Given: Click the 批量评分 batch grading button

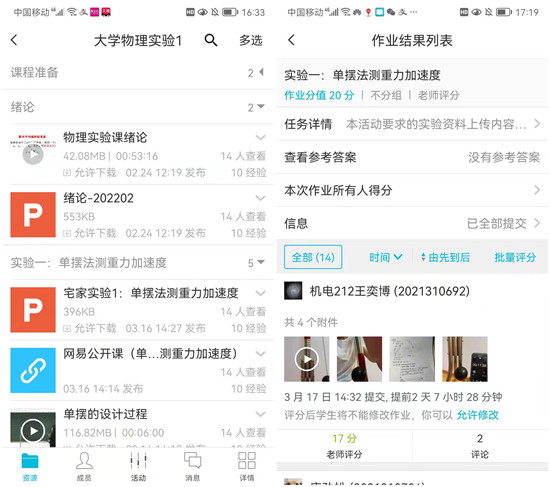Looking at the screenshot, I should tap(515, 257).
